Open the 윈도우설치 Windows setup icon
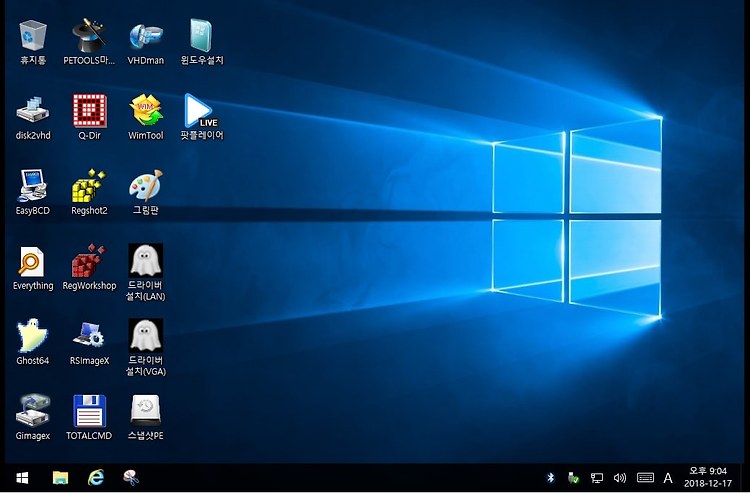 point(202,42)
